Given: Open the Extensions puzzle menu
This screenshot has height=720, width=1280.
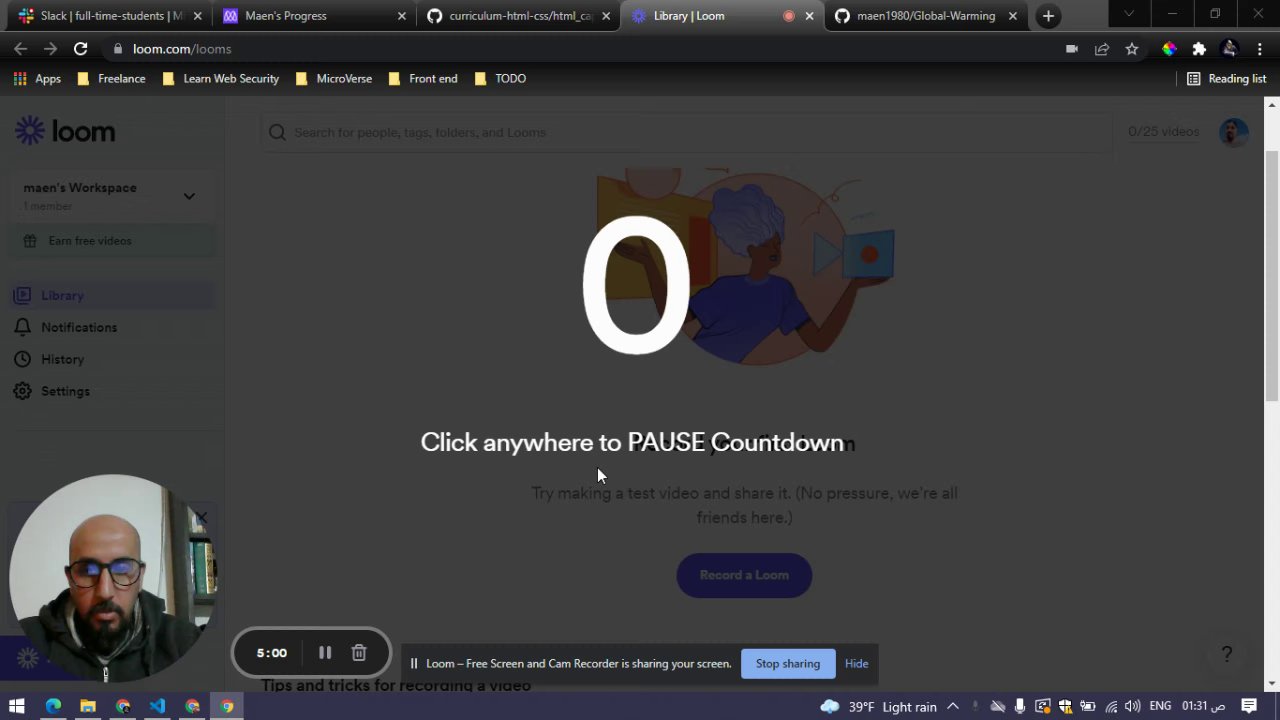Looking at the screenshot, I should pyautogui.click(x=1199, y=49).
